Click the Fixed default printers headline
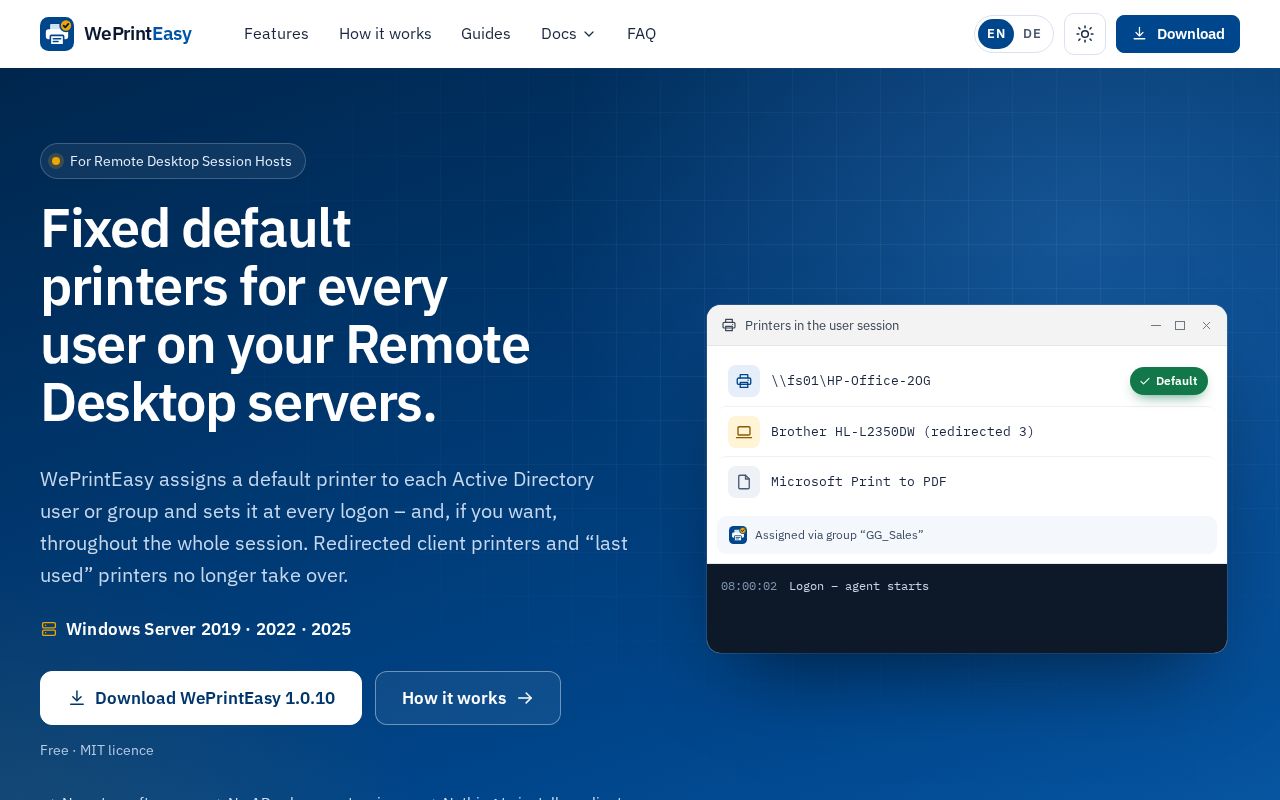 (285, 315)
